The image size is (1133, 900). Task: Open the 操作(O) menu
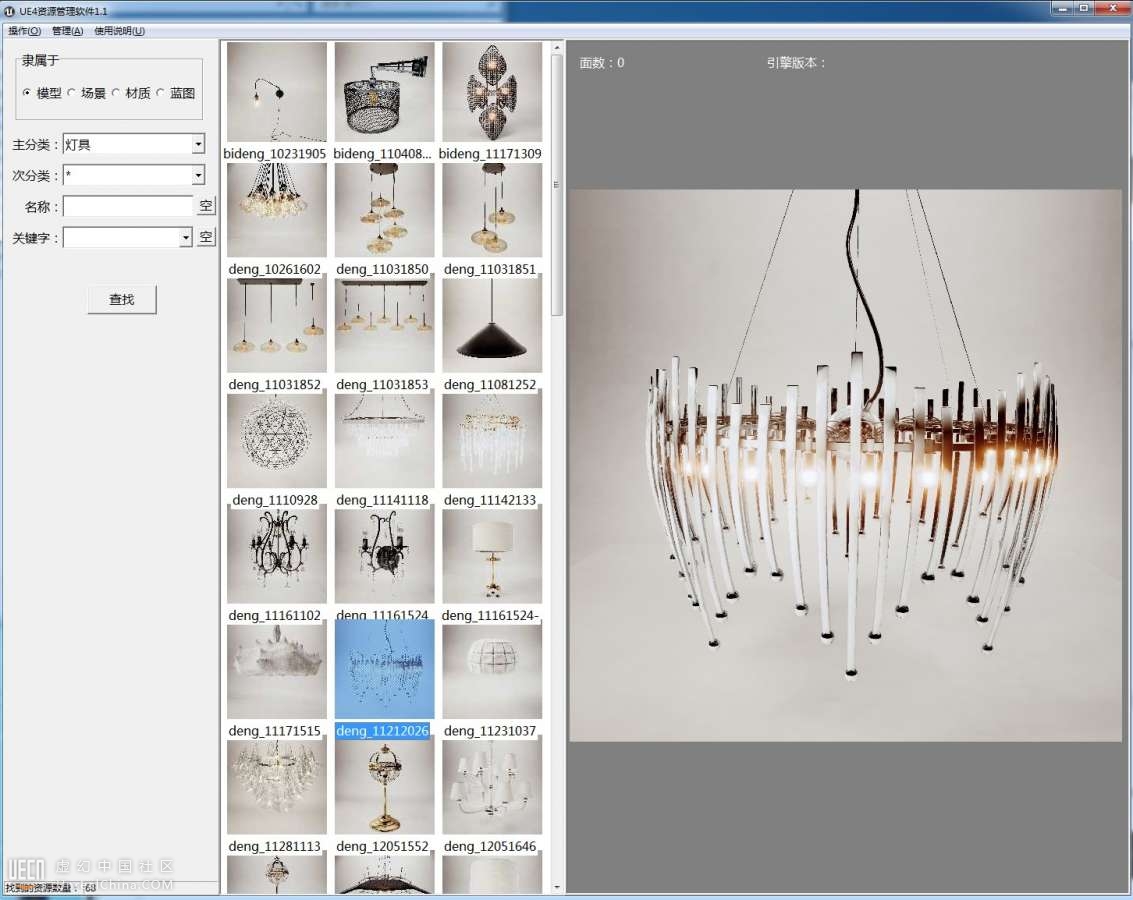pyautogui.click(x=25, y=31)
